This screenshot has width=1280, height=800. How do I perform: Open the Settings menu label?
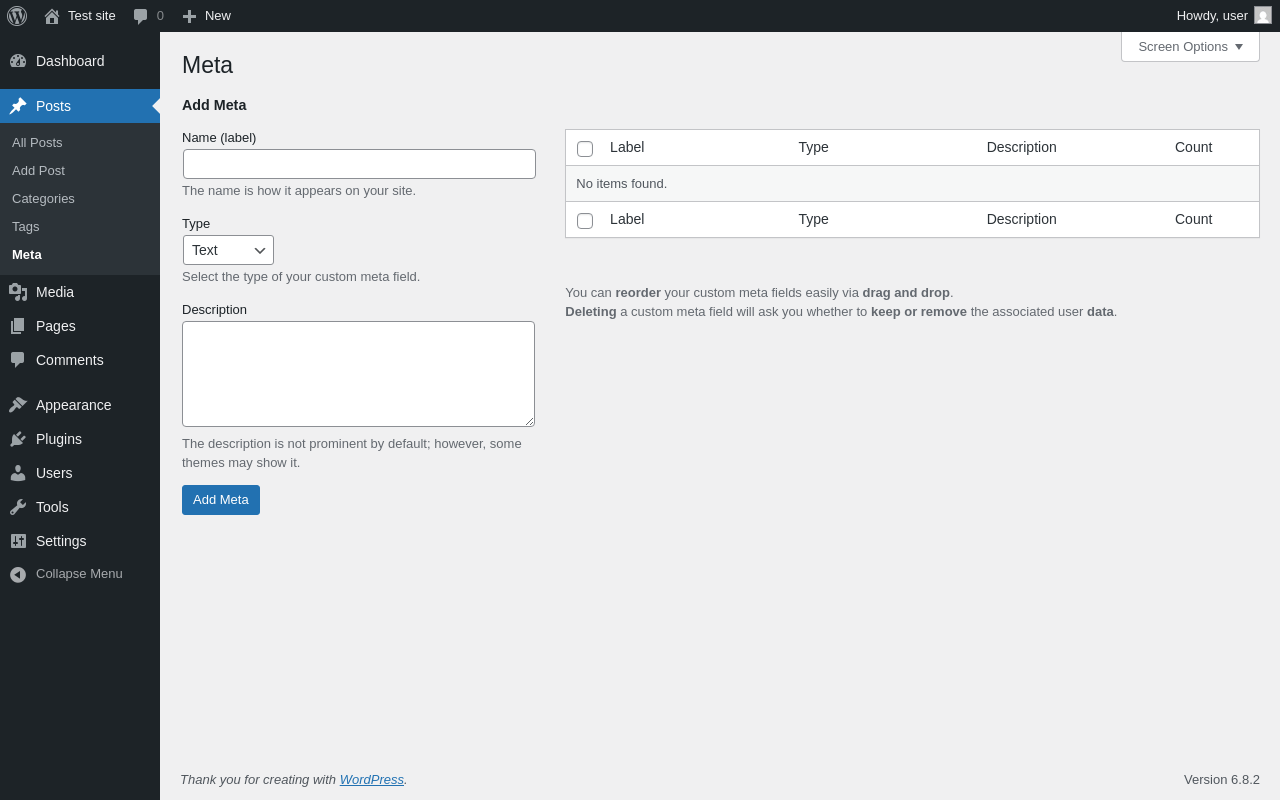point(61,541)
